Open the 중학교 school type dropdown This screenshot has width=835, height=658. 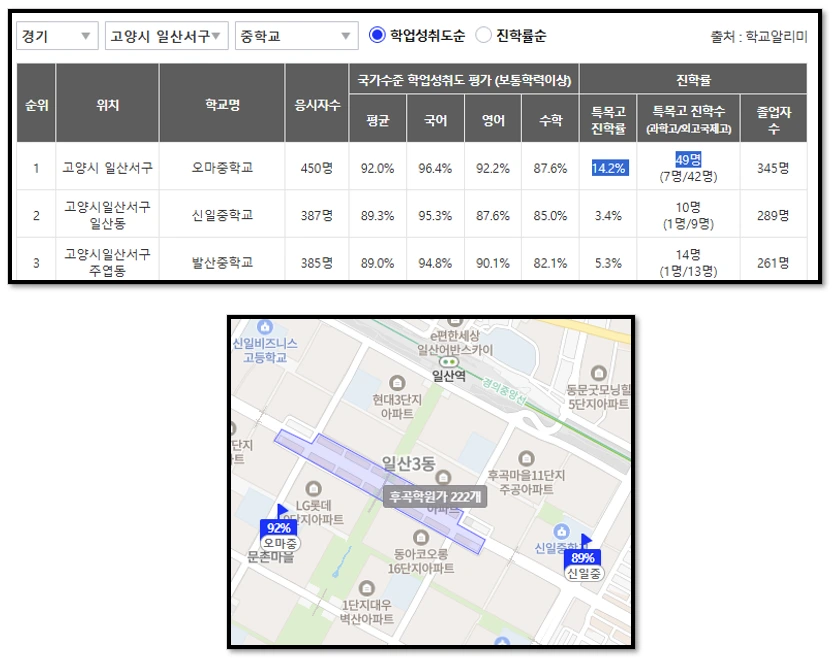pyautogui.click(x=297, y=36)
